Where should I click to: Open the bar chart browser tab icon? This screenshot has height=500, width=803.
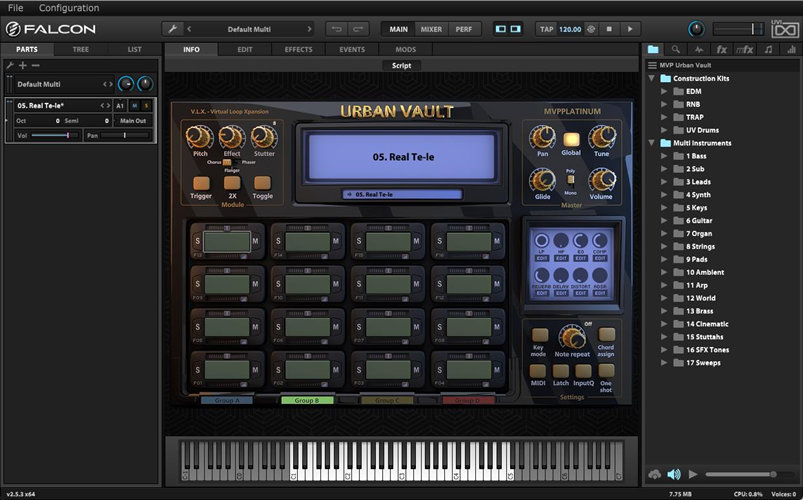(791, 49)
